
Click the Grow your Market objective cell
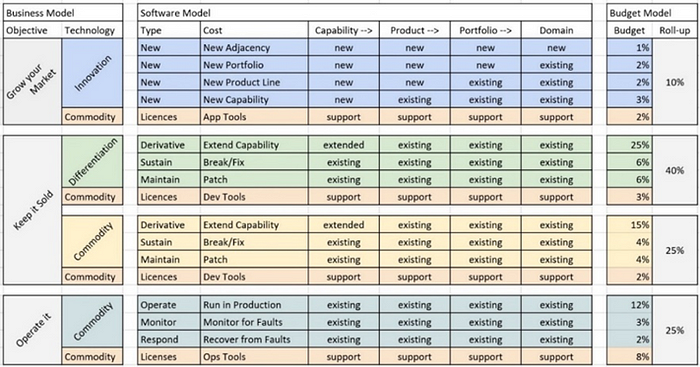coord(32,82)
